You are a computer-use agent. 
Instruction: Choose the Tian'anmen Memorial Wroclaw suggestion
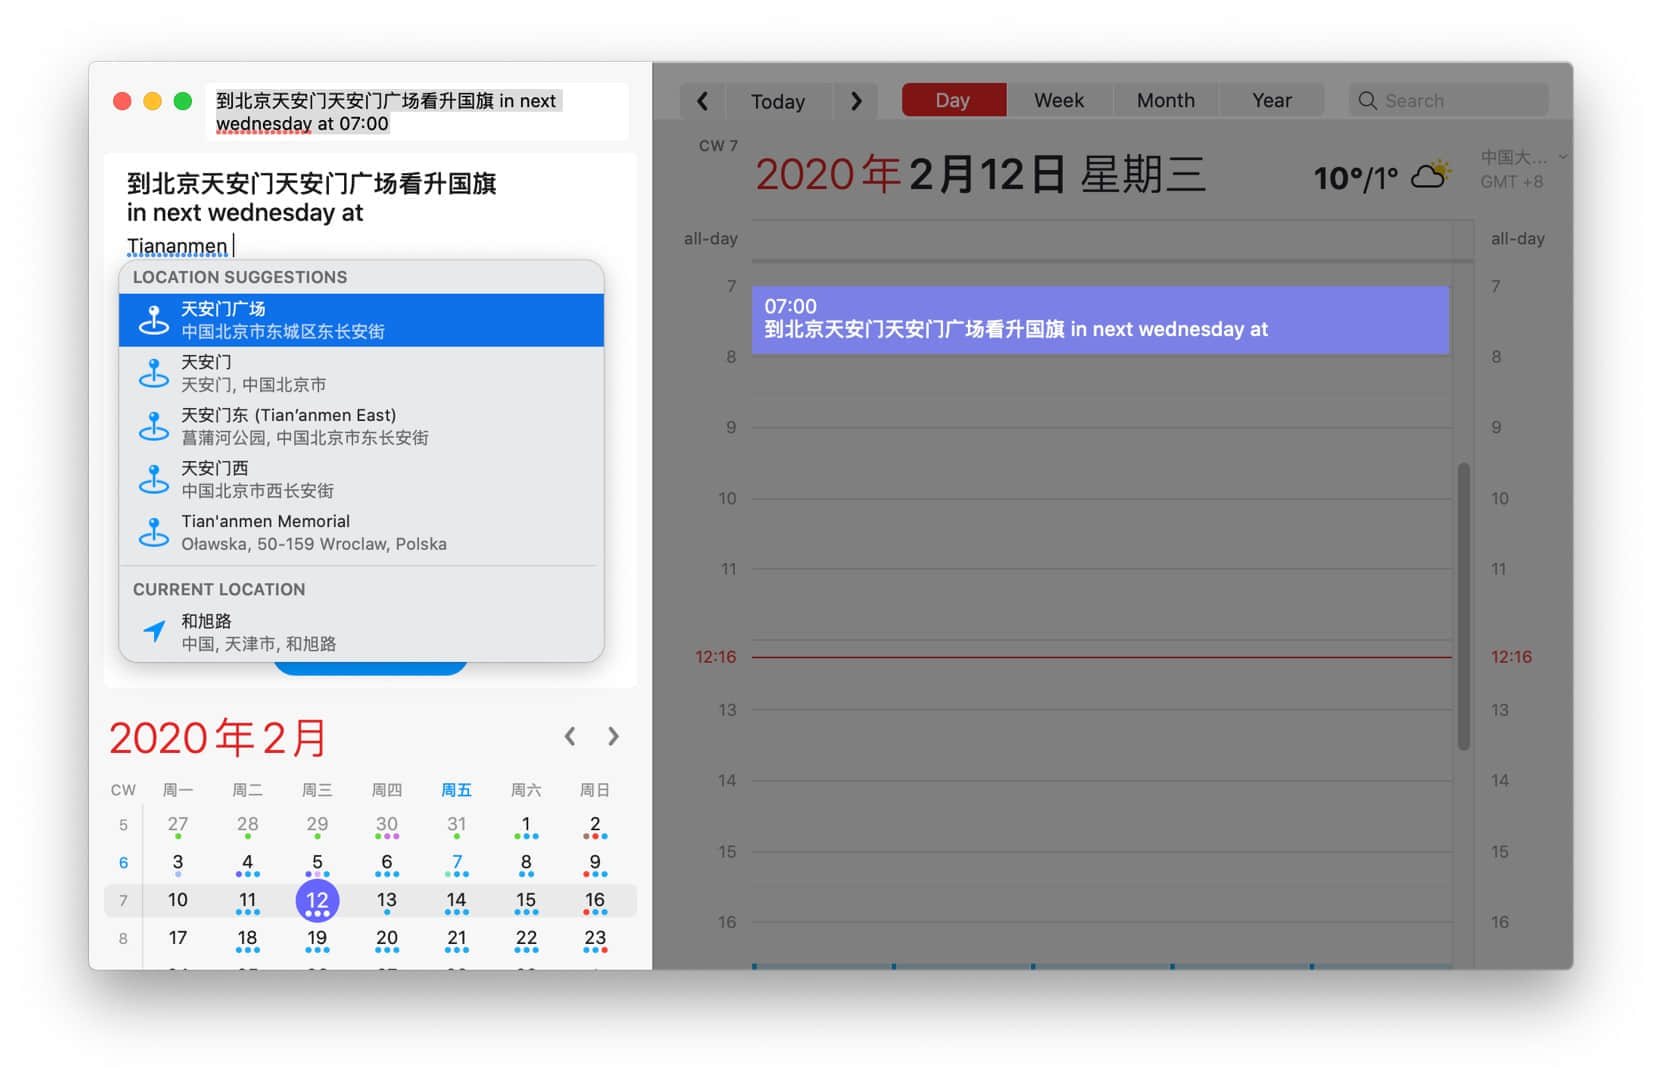[x=361, y=532]
